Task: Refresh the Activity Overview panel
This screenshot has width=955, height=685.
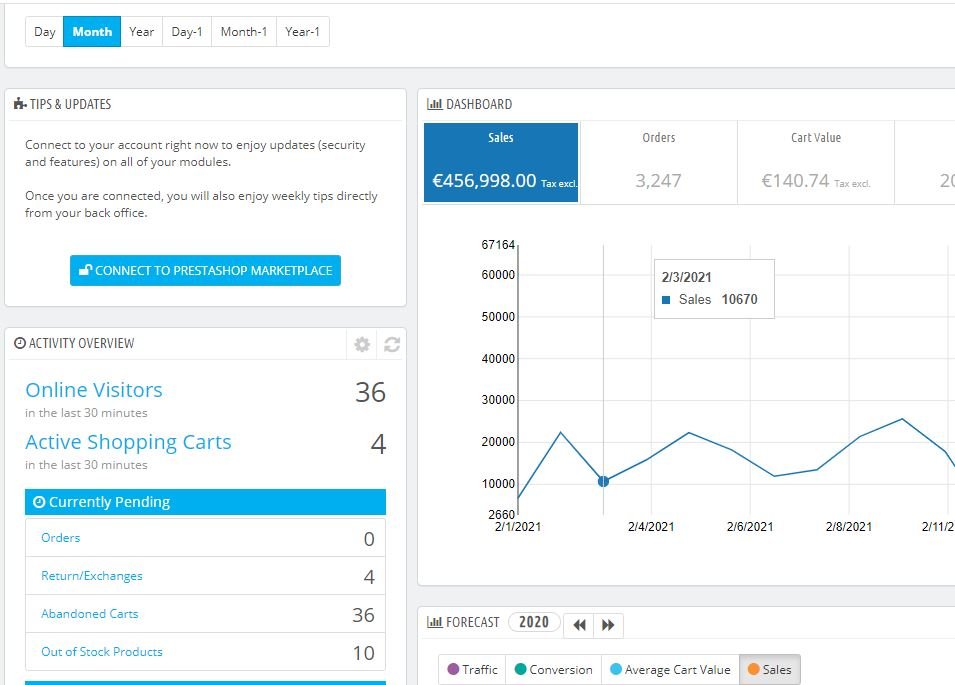Action: (x=392, y=345)
